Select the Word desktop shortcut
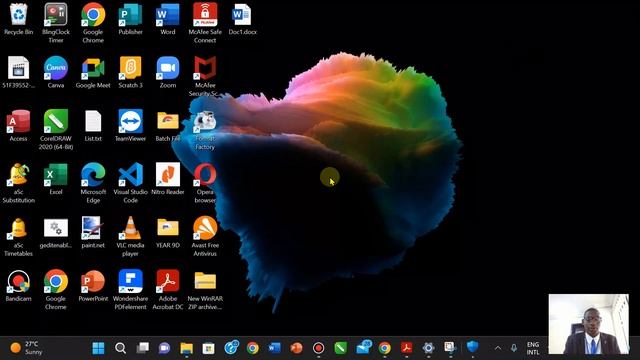Image resolution: width=640 pixels, height=360 pixels. click(x=168, y=20)
